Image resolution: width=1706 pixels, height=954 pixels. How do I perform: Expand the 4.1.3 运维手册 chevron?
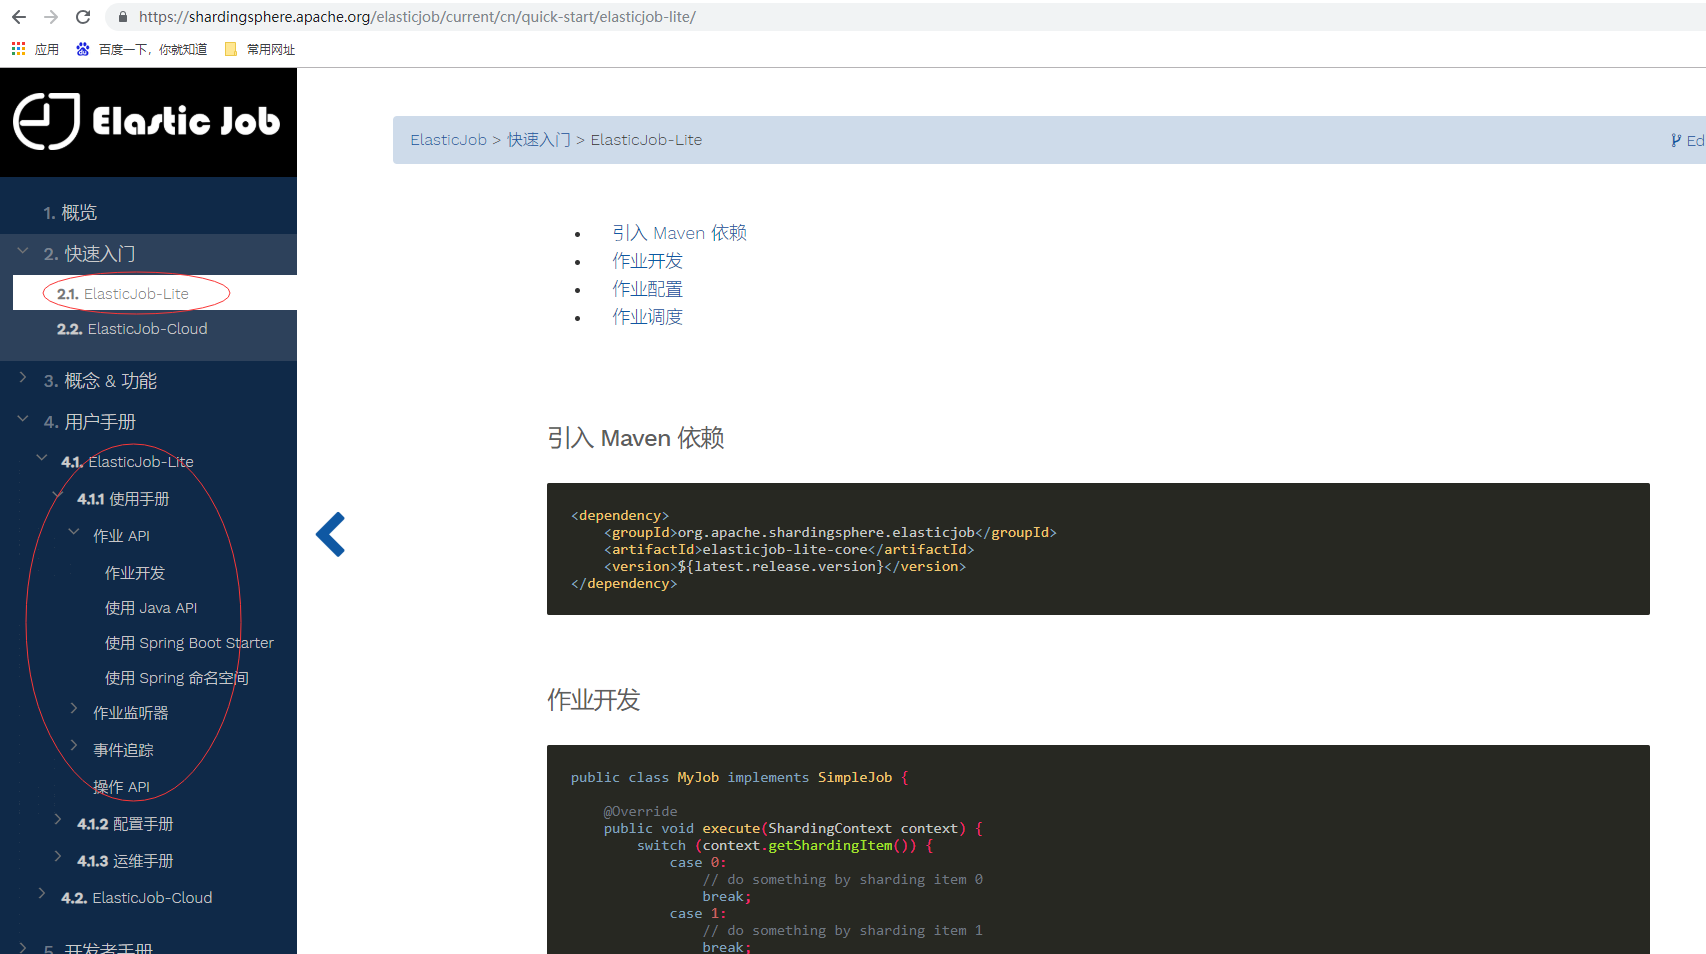pyautogui.click(x=58, y=857)
